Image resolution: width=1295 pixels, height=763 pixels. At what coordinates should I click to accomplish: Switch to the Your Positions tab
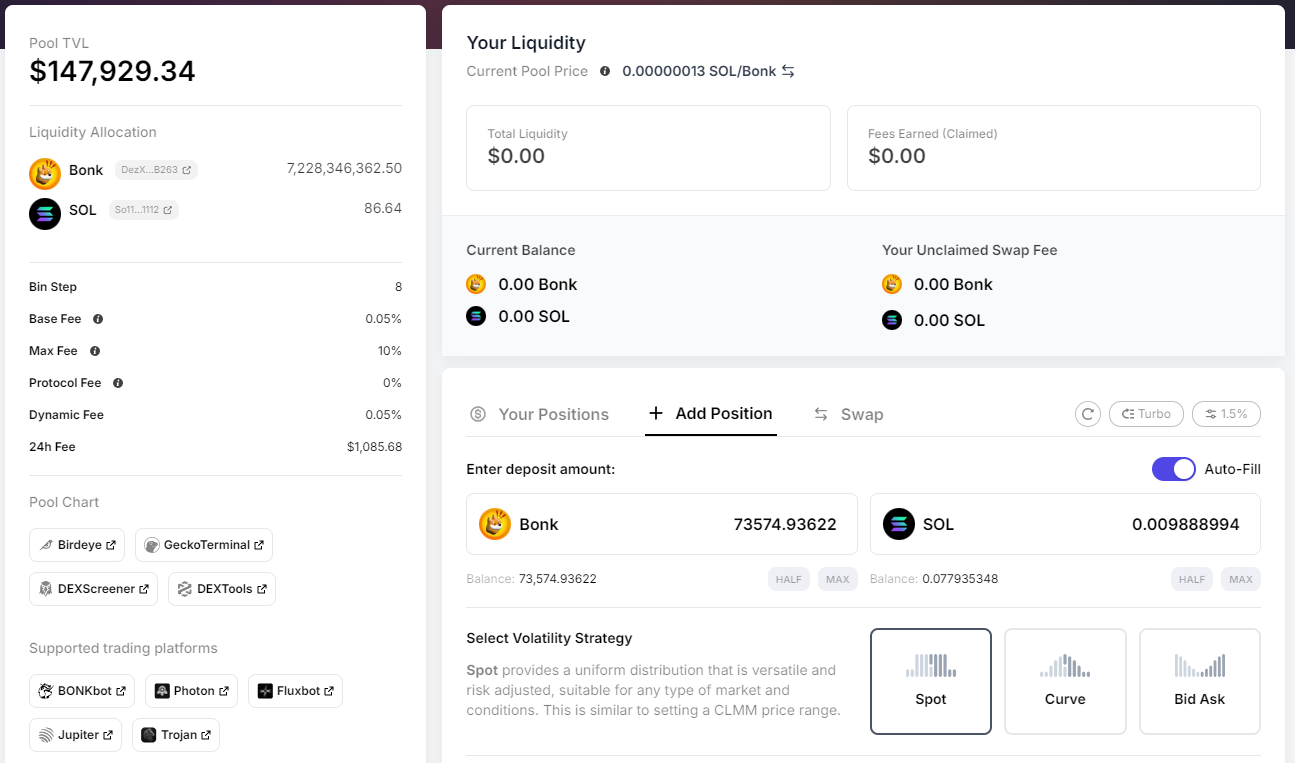540,414
